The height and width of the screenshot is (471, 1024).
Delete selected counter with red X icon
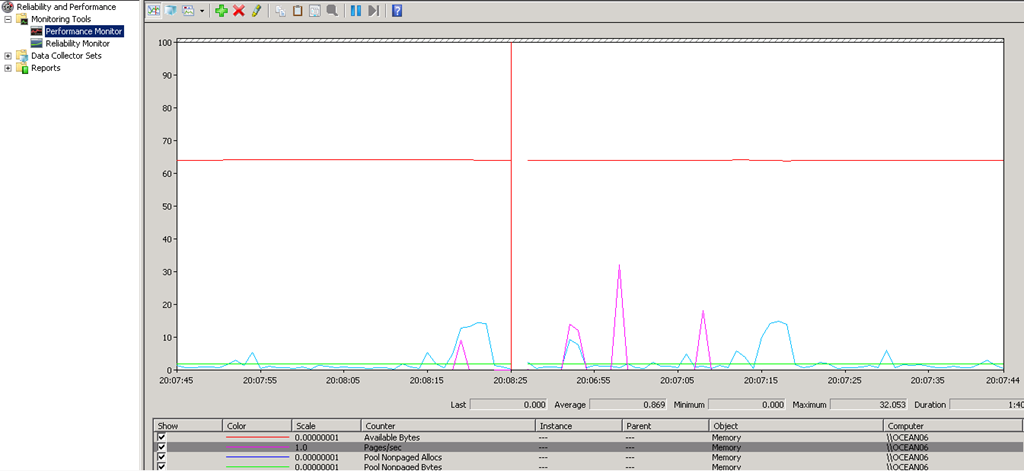(x=238, y=10)
